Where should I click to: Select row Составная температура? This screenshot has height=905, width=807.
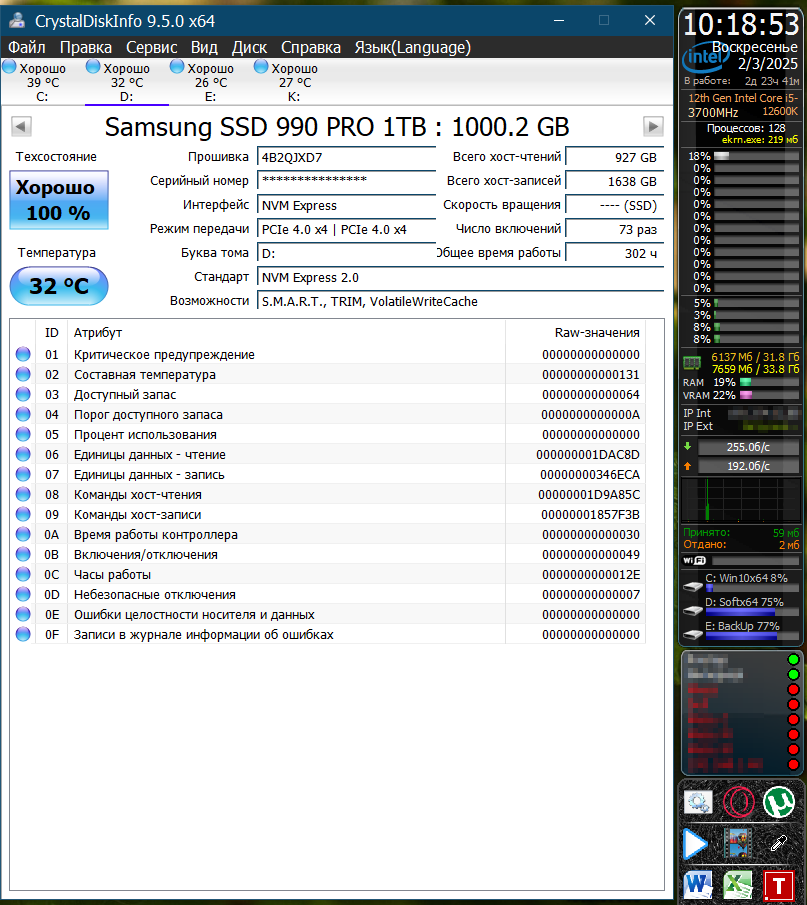click(327, 375)
